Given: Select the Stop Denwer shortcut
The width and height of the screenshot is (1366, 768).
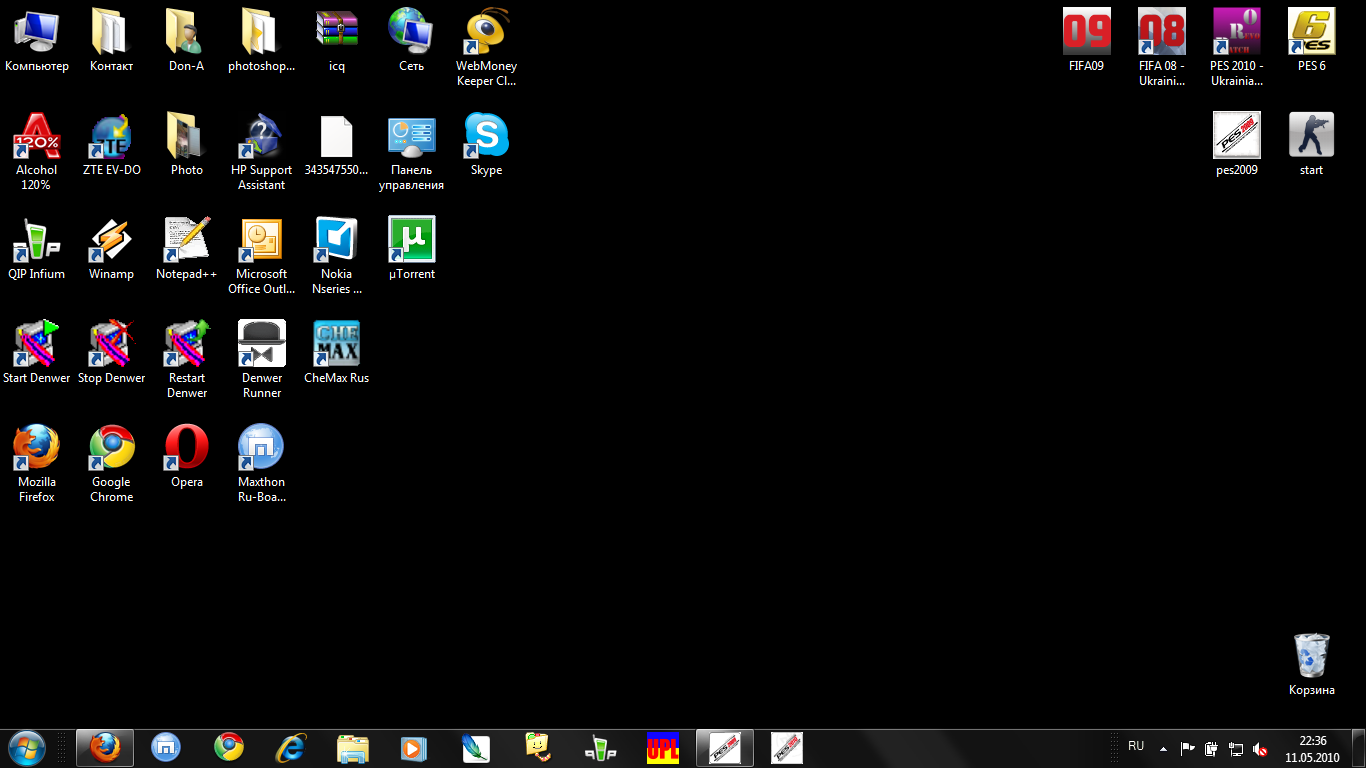Looking at the screenshot, I should pyautogui.click(x=111, y=345).
